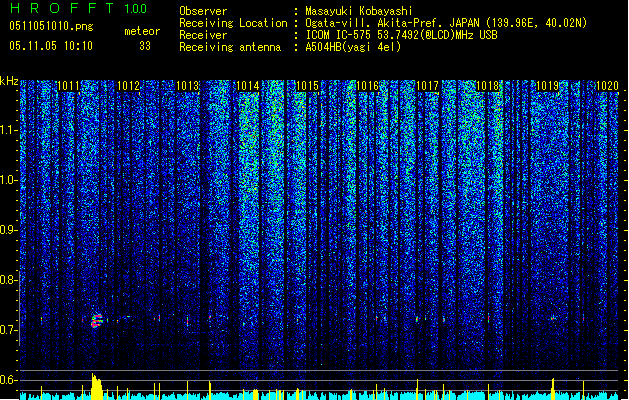Click the large bright meteor echo blob
629x400 pixels.
[x=97, y=321]
